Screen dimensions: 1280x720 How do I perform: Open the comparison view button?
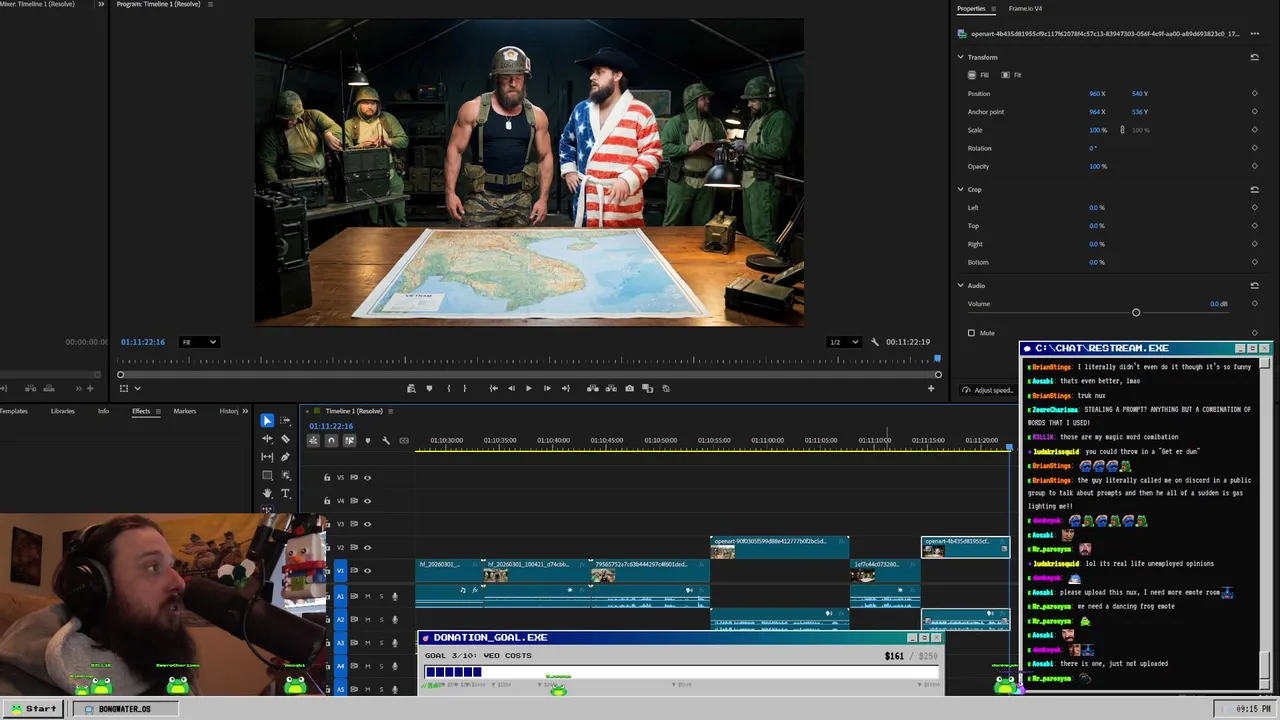point(647,388)
